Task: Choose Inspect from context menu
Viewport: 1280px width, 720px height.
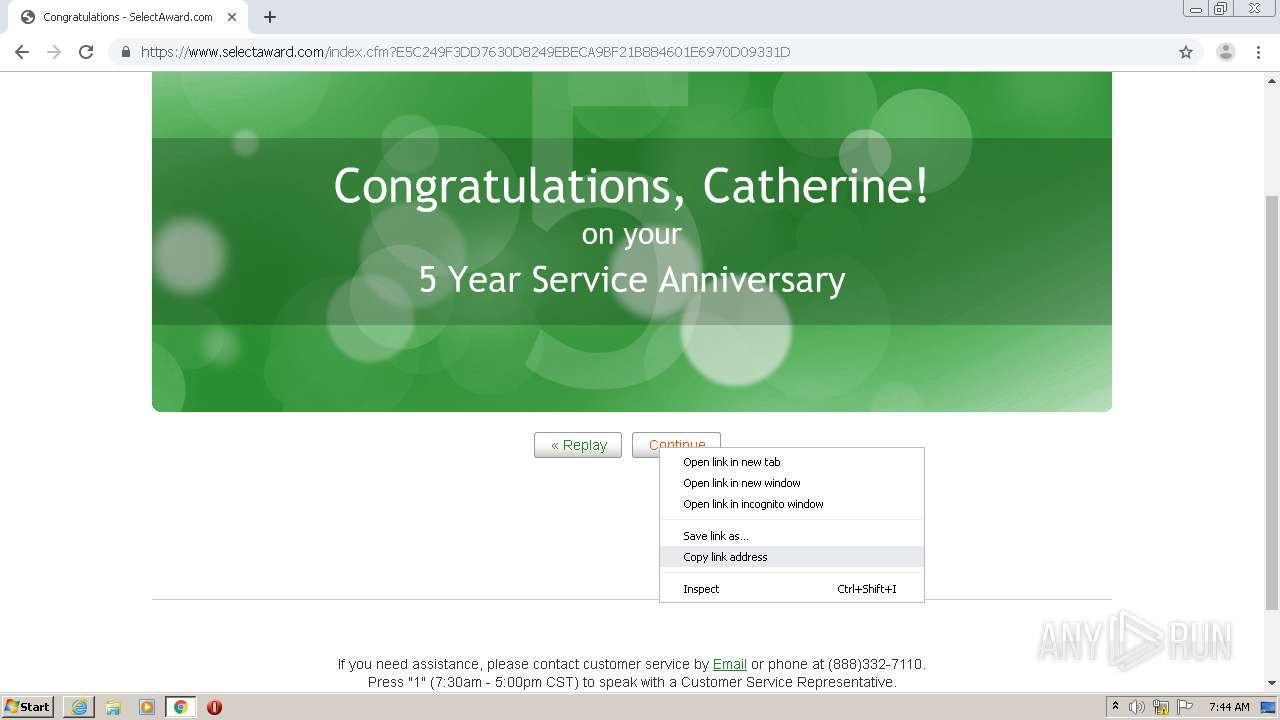Action: (x=792, y=589)
